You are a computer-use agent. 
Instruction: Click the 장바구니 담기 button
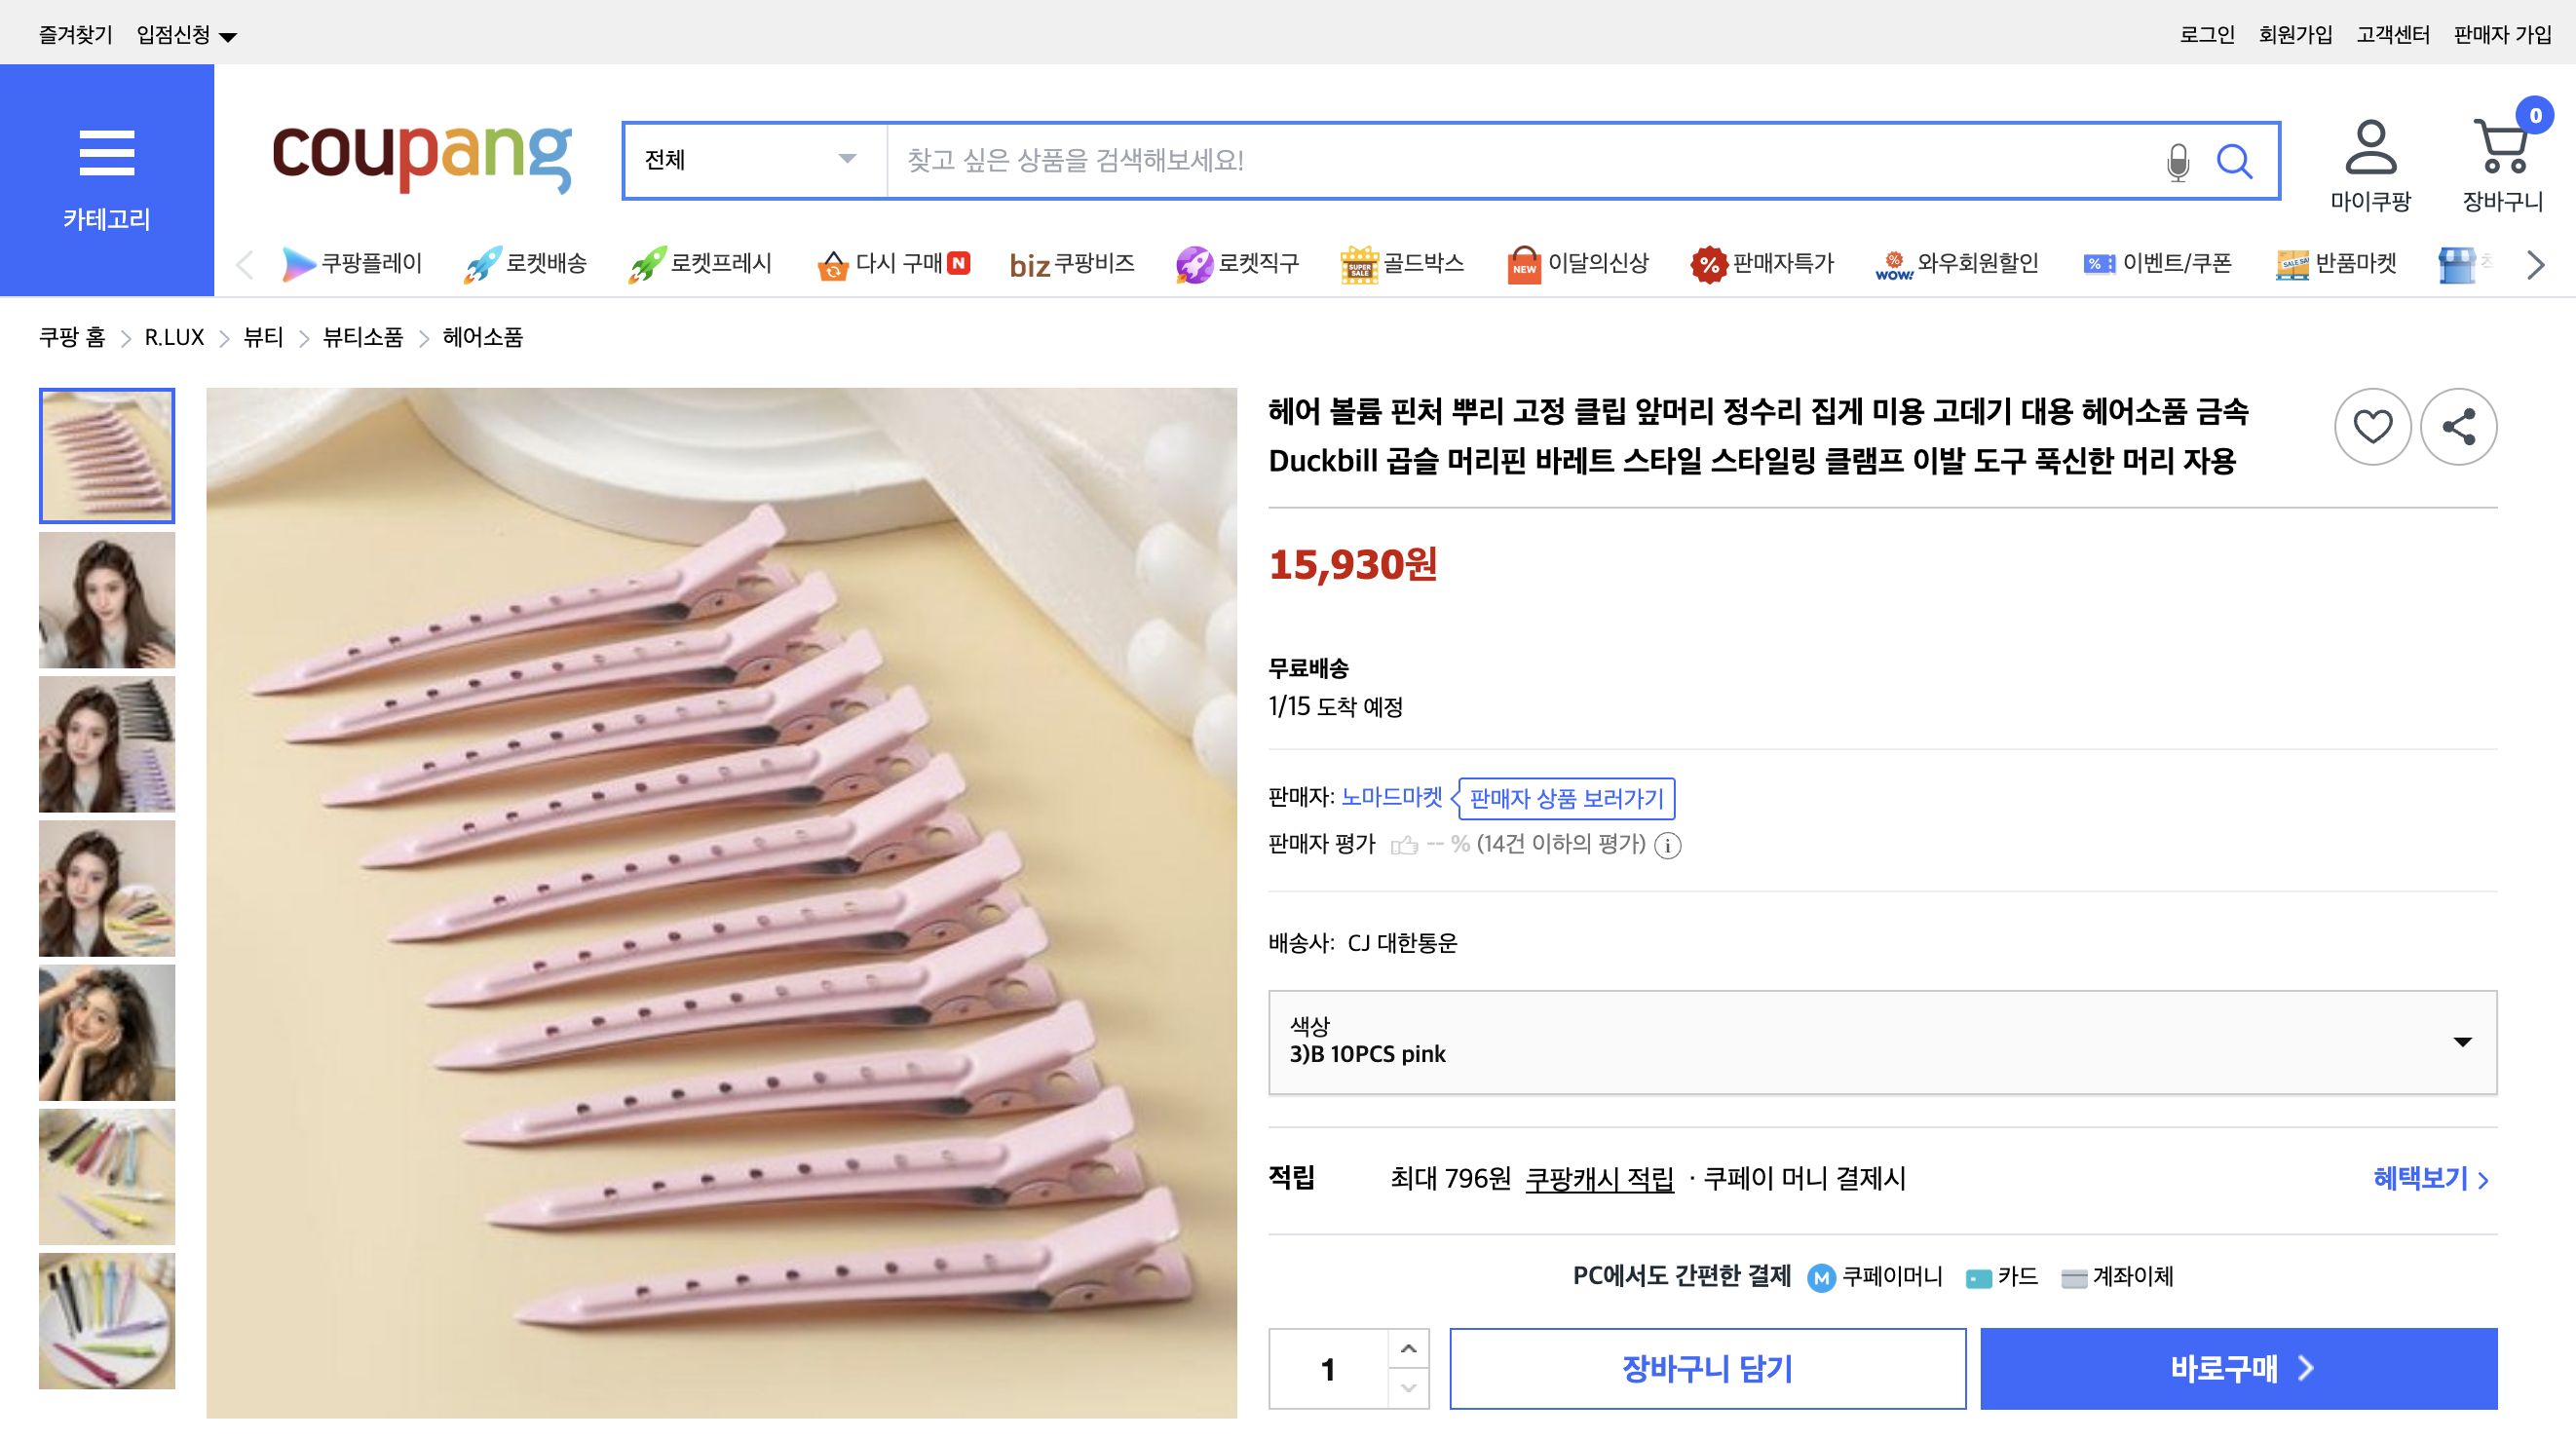[1706, 1368]
